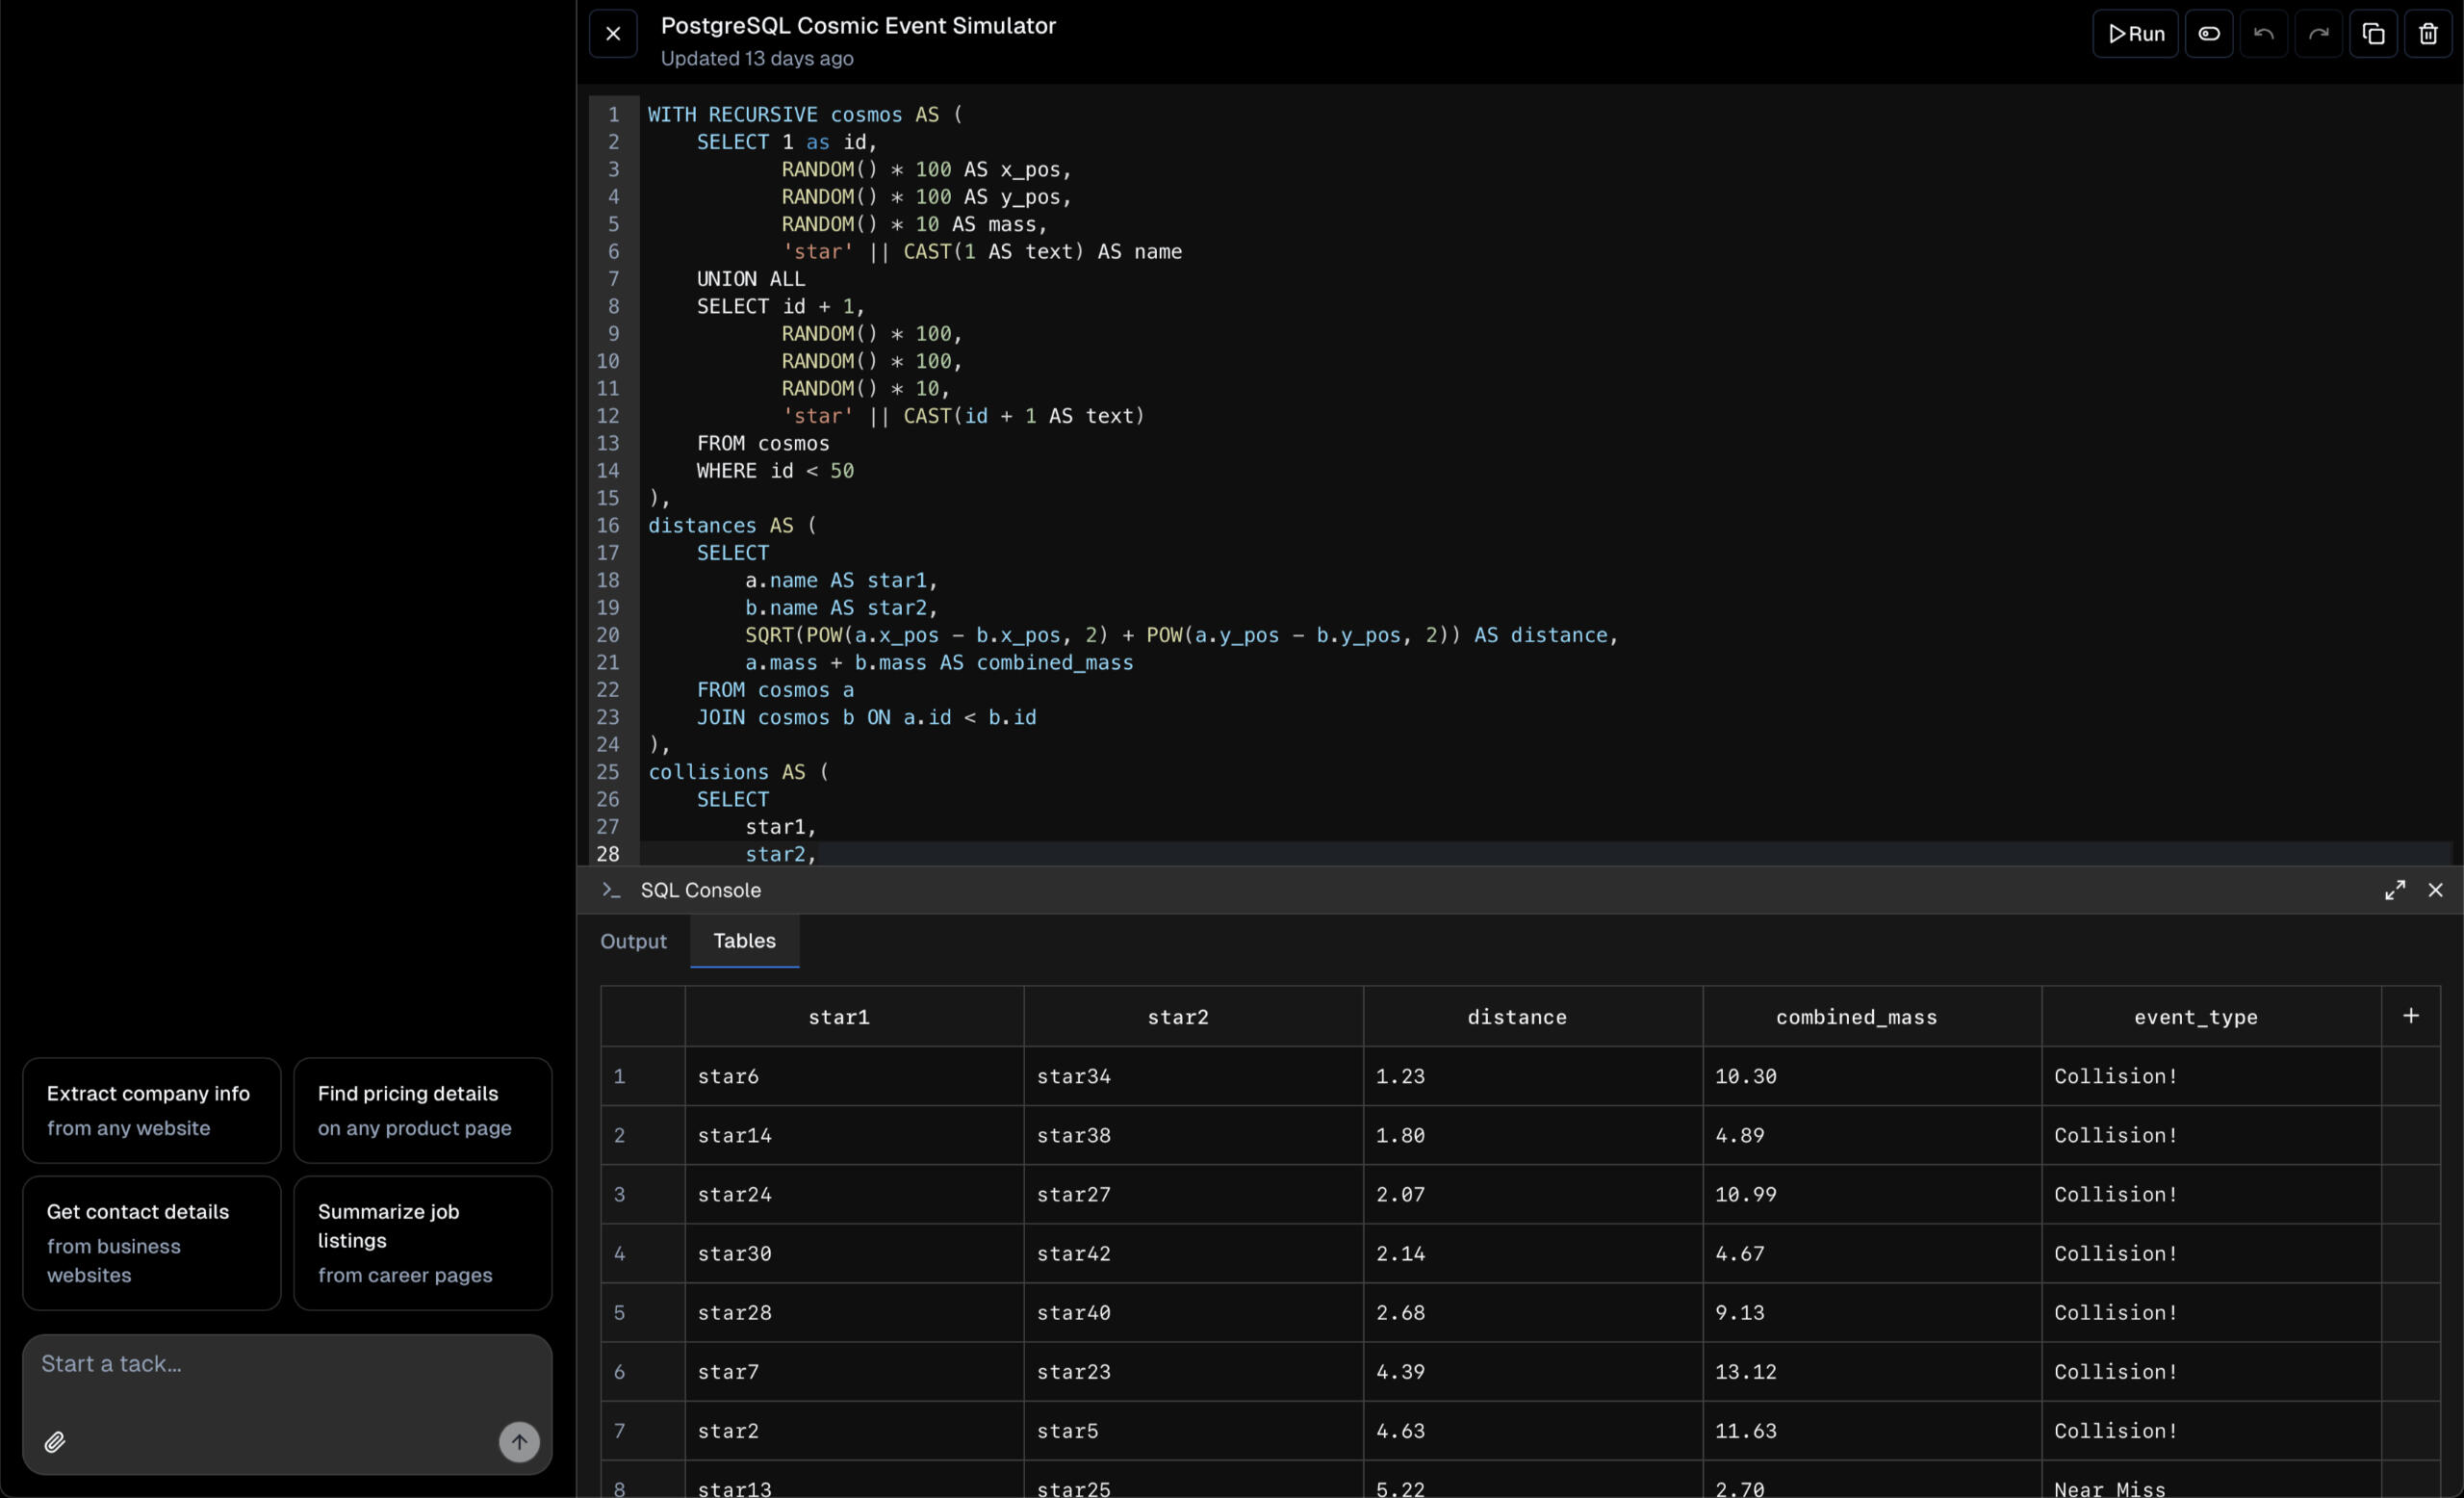
Task: Click the attachment paperclip icon
Action: (55, 1442)
